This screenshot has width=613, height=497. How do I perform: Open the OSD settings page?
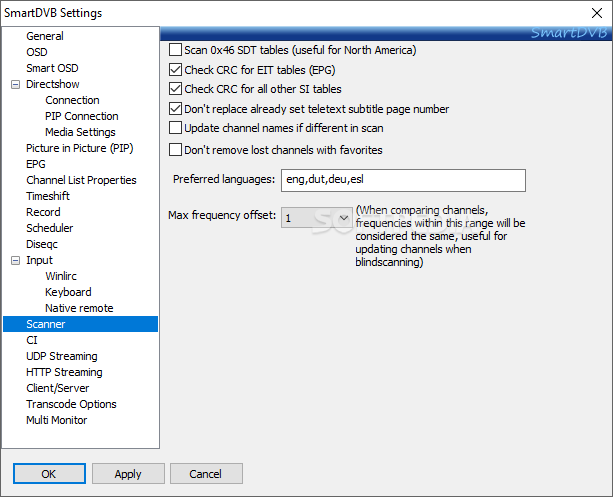coord(37,52)
